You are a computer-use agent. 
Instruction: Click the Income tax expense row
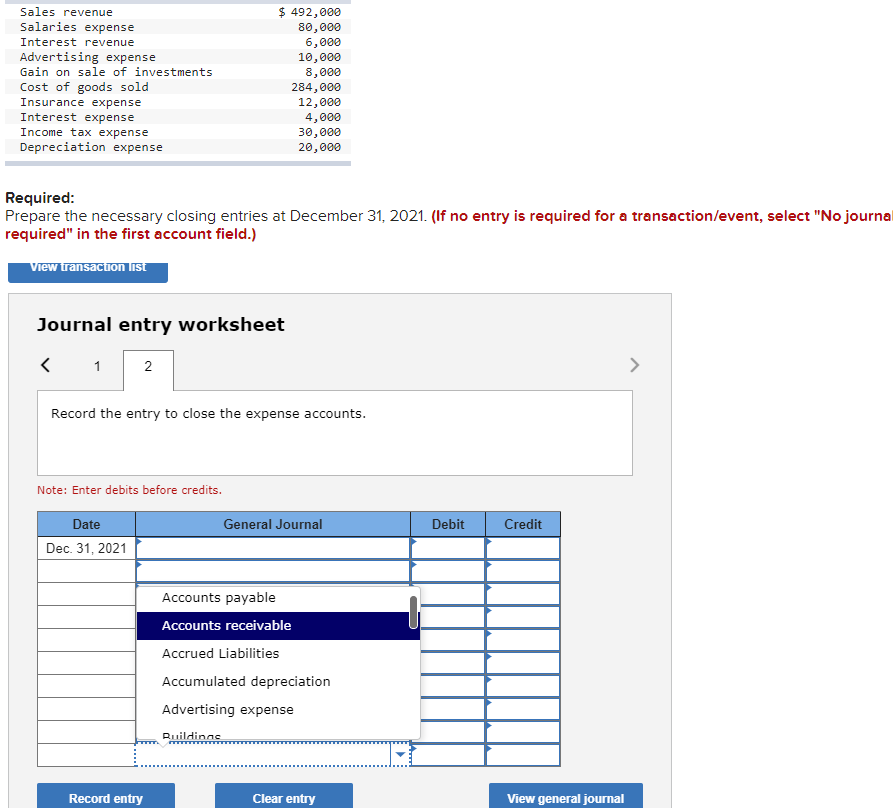coord(178,132)
